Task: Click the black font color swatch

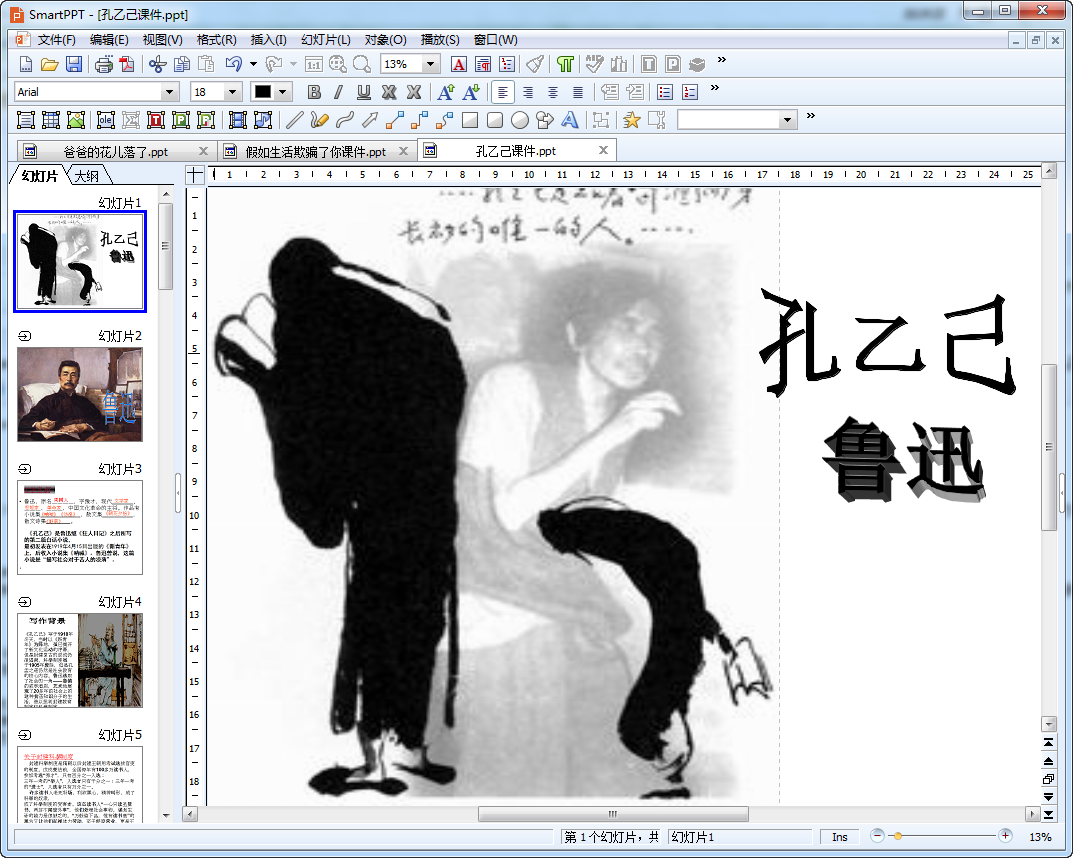Action: click(263, 92)
